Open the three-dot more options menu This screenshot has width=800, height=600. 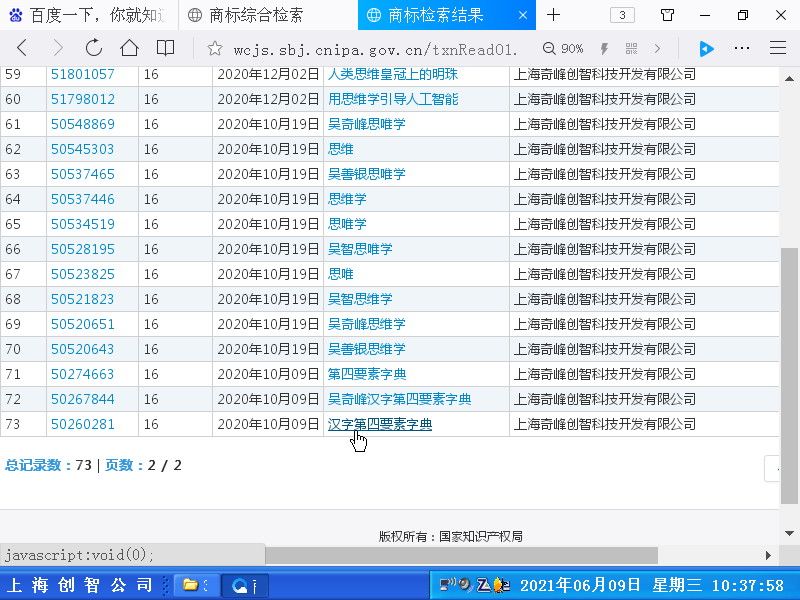(742, 48)
